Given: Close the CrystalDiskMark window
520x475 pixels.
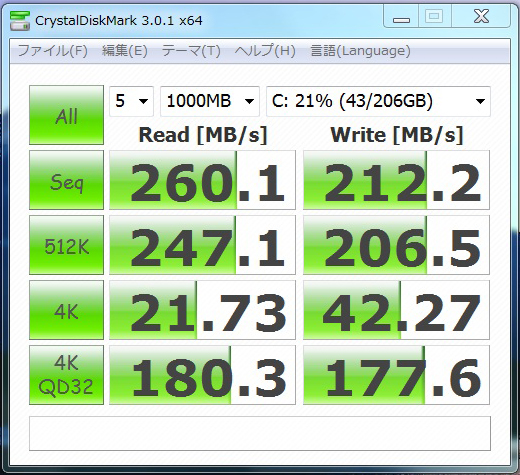Looking at the screenshot, I should [x=481, y=17].
